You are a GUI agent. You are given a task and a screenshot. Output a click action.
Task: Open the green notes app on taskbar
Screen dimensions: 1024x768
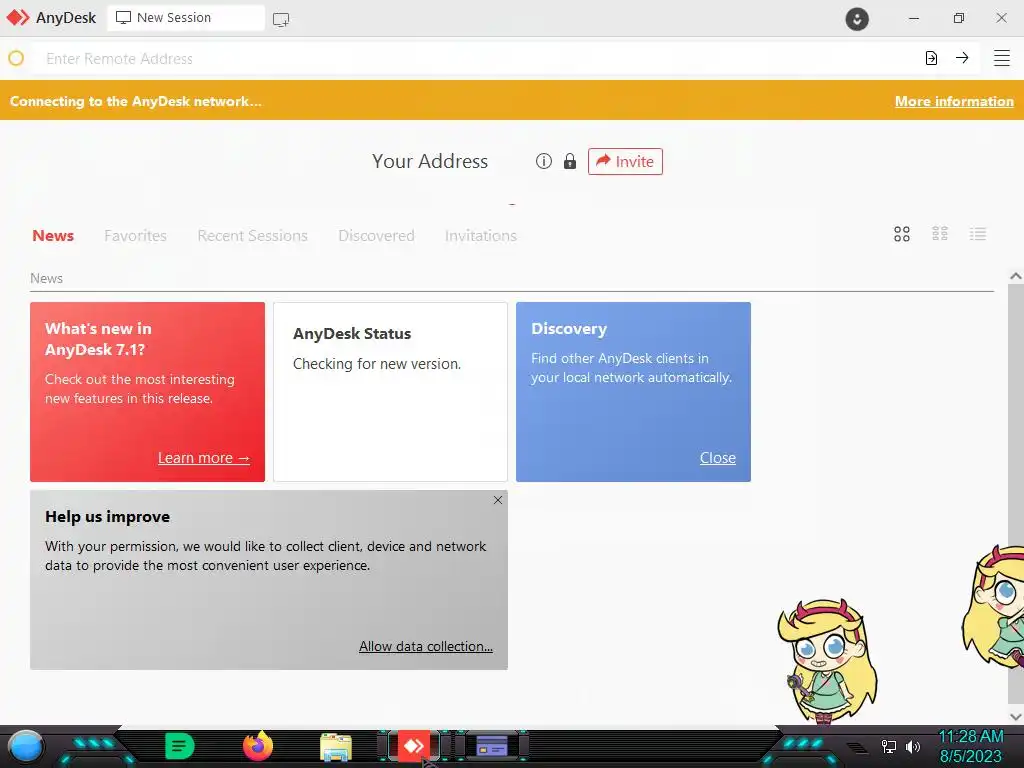coord(180,746)
